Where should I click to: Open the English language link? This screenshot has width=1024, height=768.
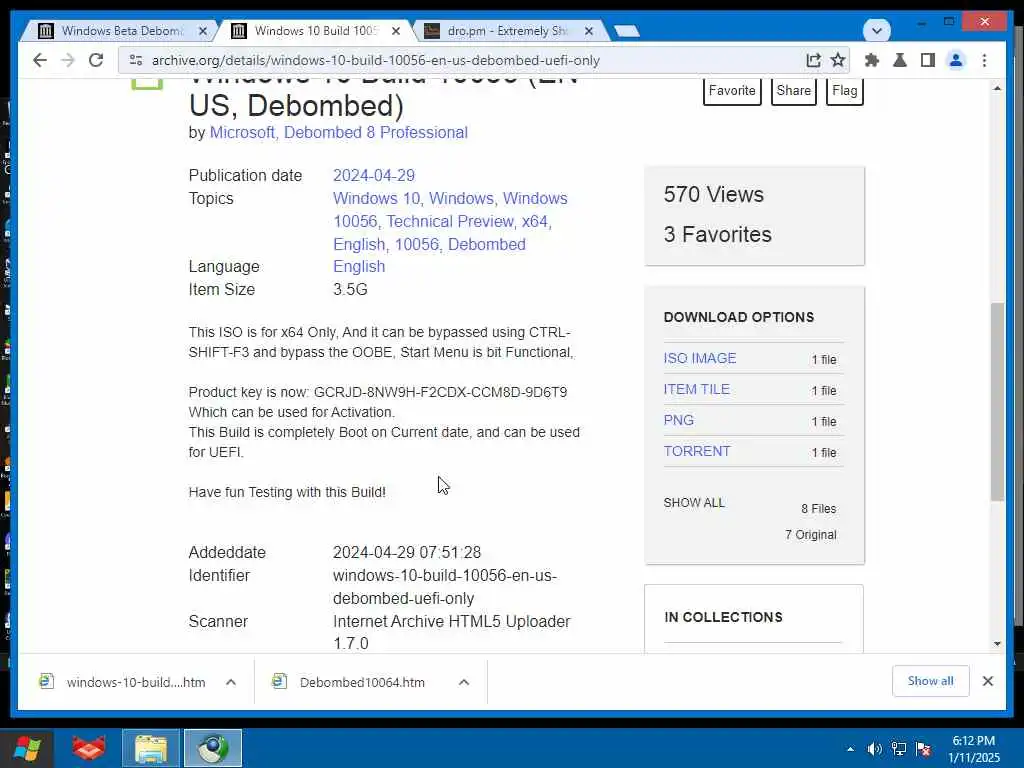click(359, 266)
